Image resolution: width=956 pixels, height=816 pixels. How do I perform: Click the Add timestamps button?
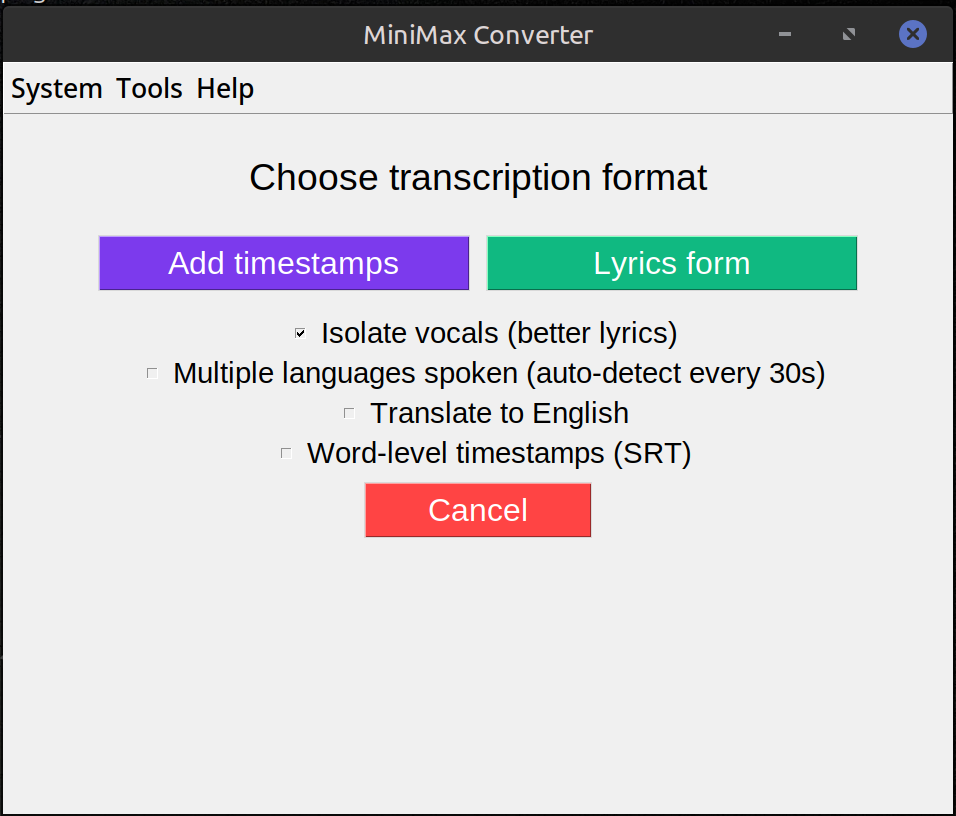284,263
